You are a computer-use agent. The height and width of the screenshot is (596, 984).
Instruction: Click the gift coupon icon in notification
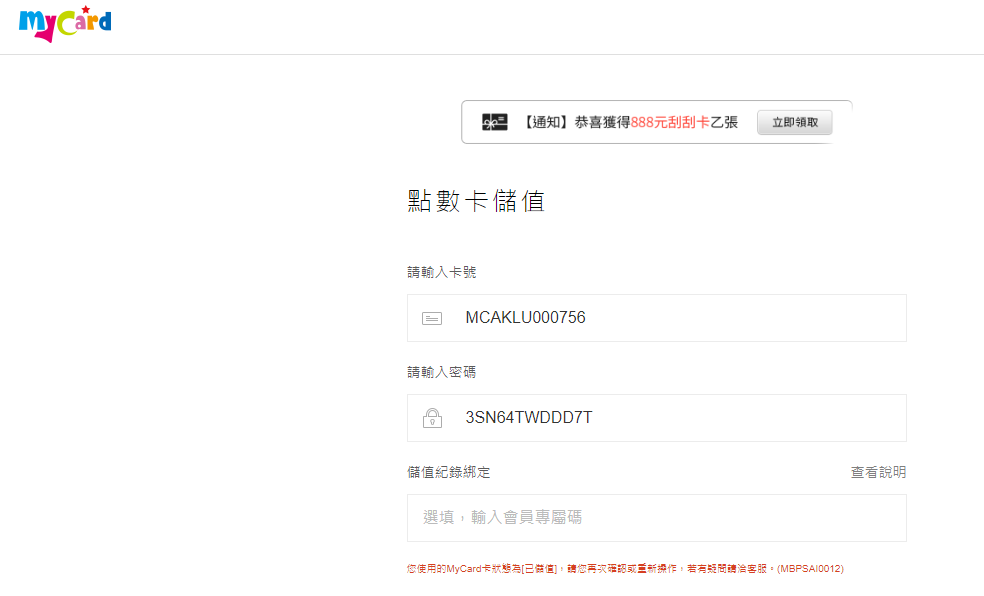pos(495,122)
